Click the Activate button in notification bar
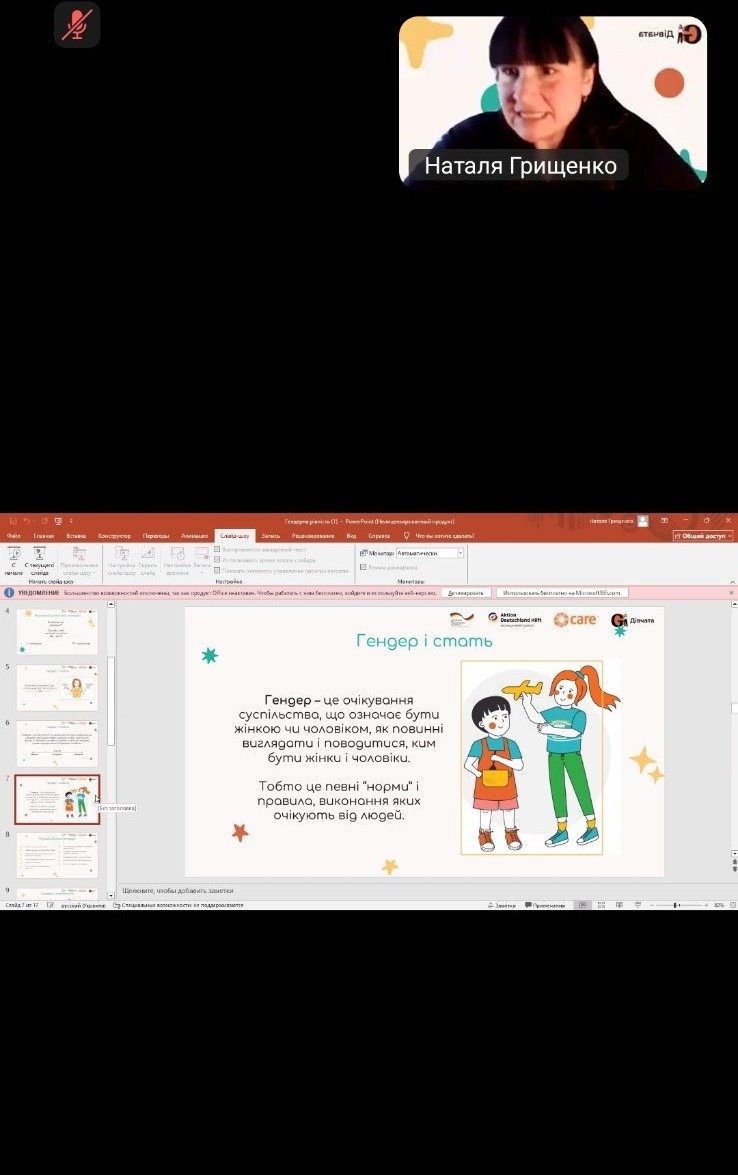Screen dimensions: 738x1175 pyautogui.click(x=465, y=592)
